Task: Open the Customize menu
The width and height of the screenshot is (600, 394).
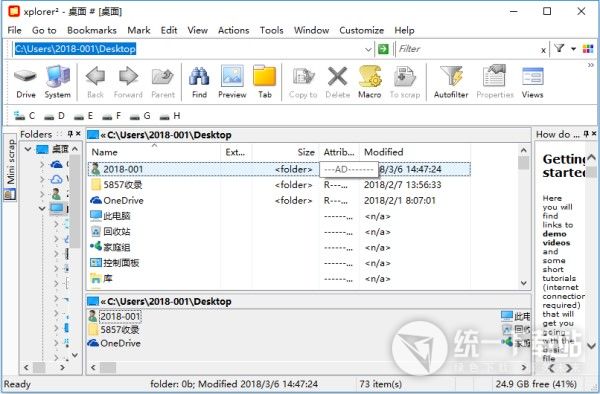Action: coord(362,30)
